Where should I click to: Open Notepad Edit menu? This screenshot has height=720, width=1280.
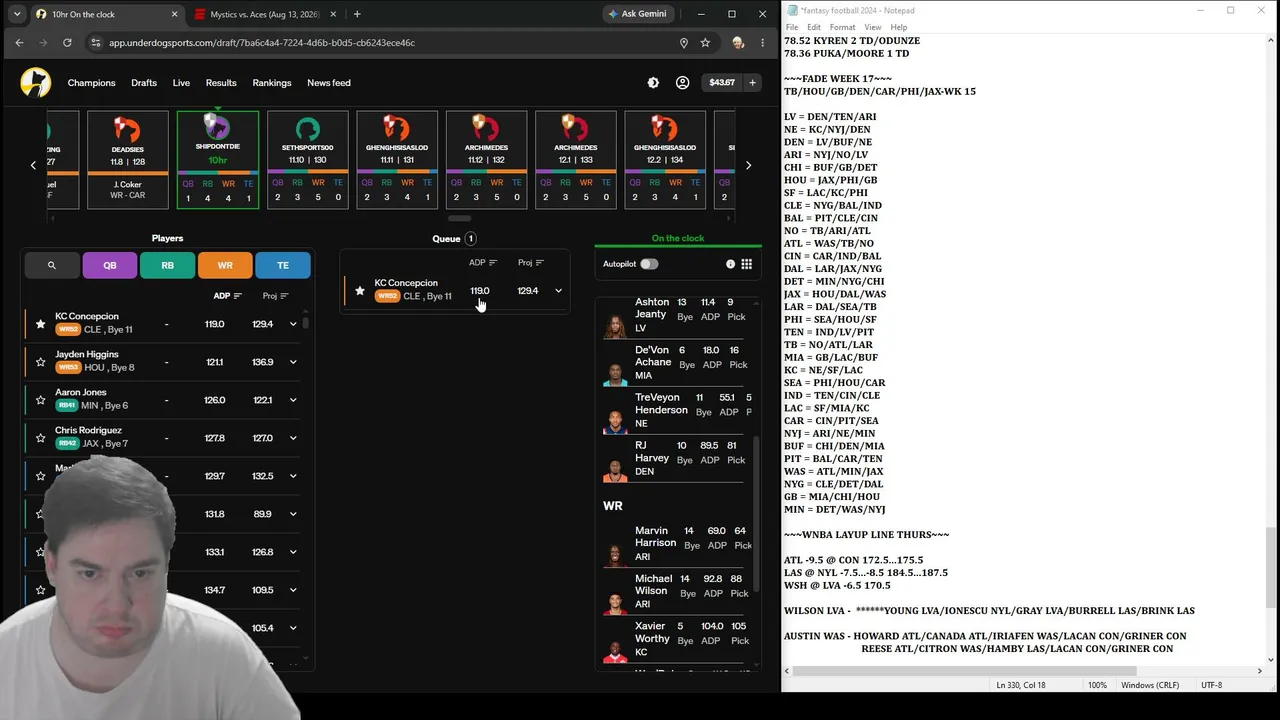(814, 27)
